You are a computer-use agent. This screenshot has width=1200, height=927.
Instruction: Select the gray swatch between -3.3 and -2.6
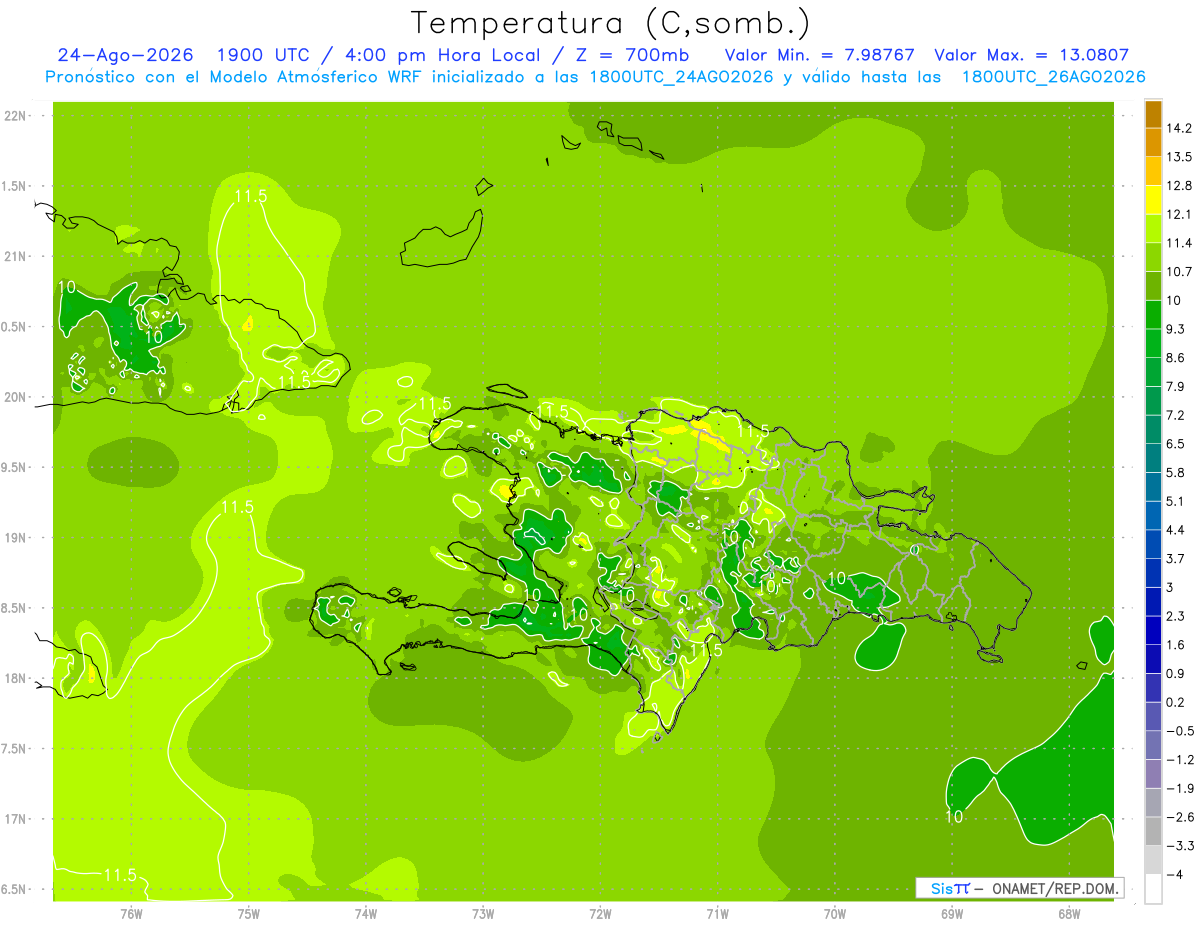[x=1153, y=831]
